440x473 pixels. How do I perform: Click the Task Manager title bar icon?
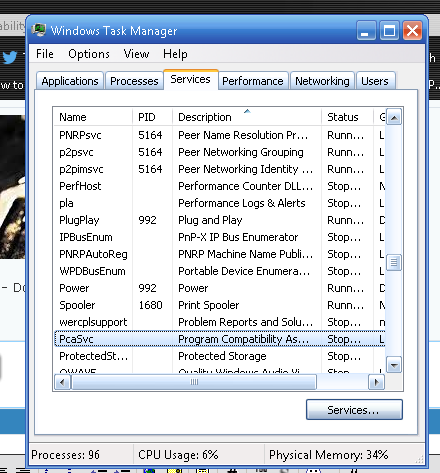(x=39, y=30)
